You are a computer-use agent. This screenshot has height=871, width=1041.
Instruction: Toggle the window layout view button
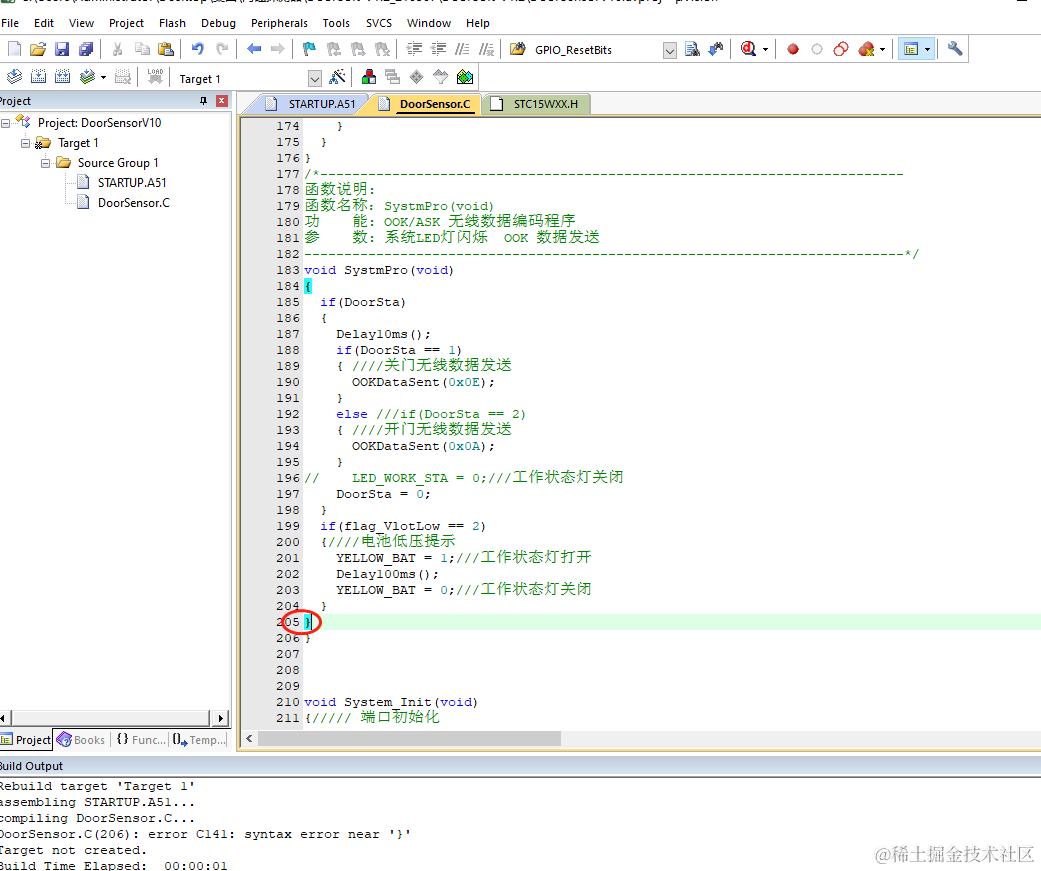911,49
